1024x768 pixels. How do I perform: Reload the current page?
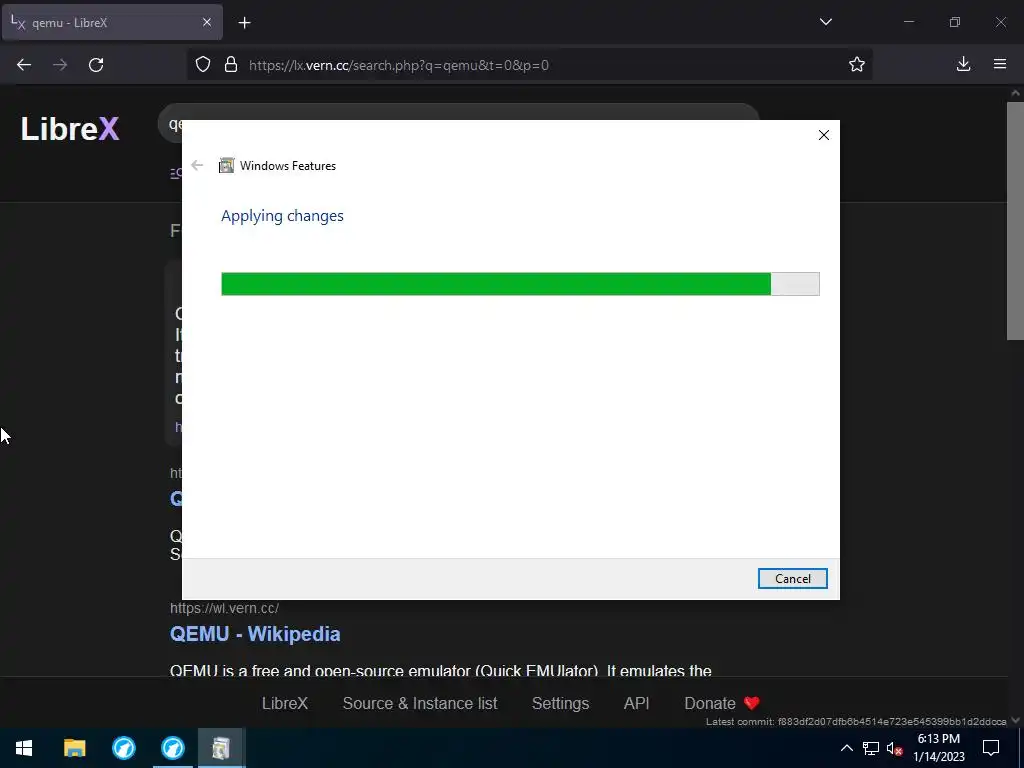pyautogui.click(x=96, y=65)
